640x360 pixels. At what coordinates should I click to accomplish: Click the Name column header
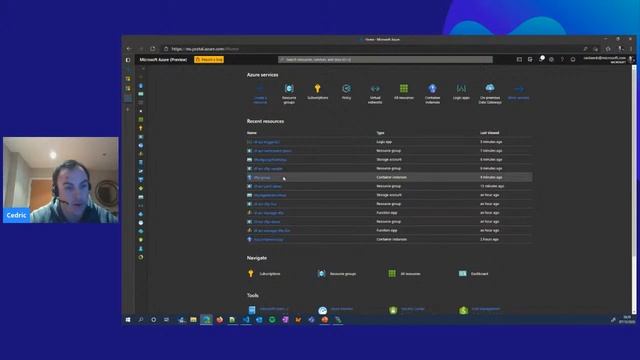(x=252, y=133)
